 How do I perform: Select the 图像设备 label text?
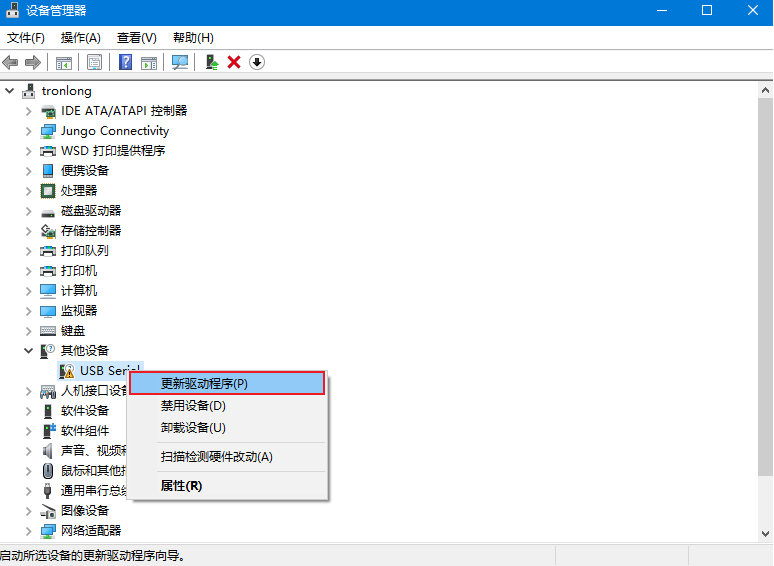pyautogui.click(x=84, y=511)
